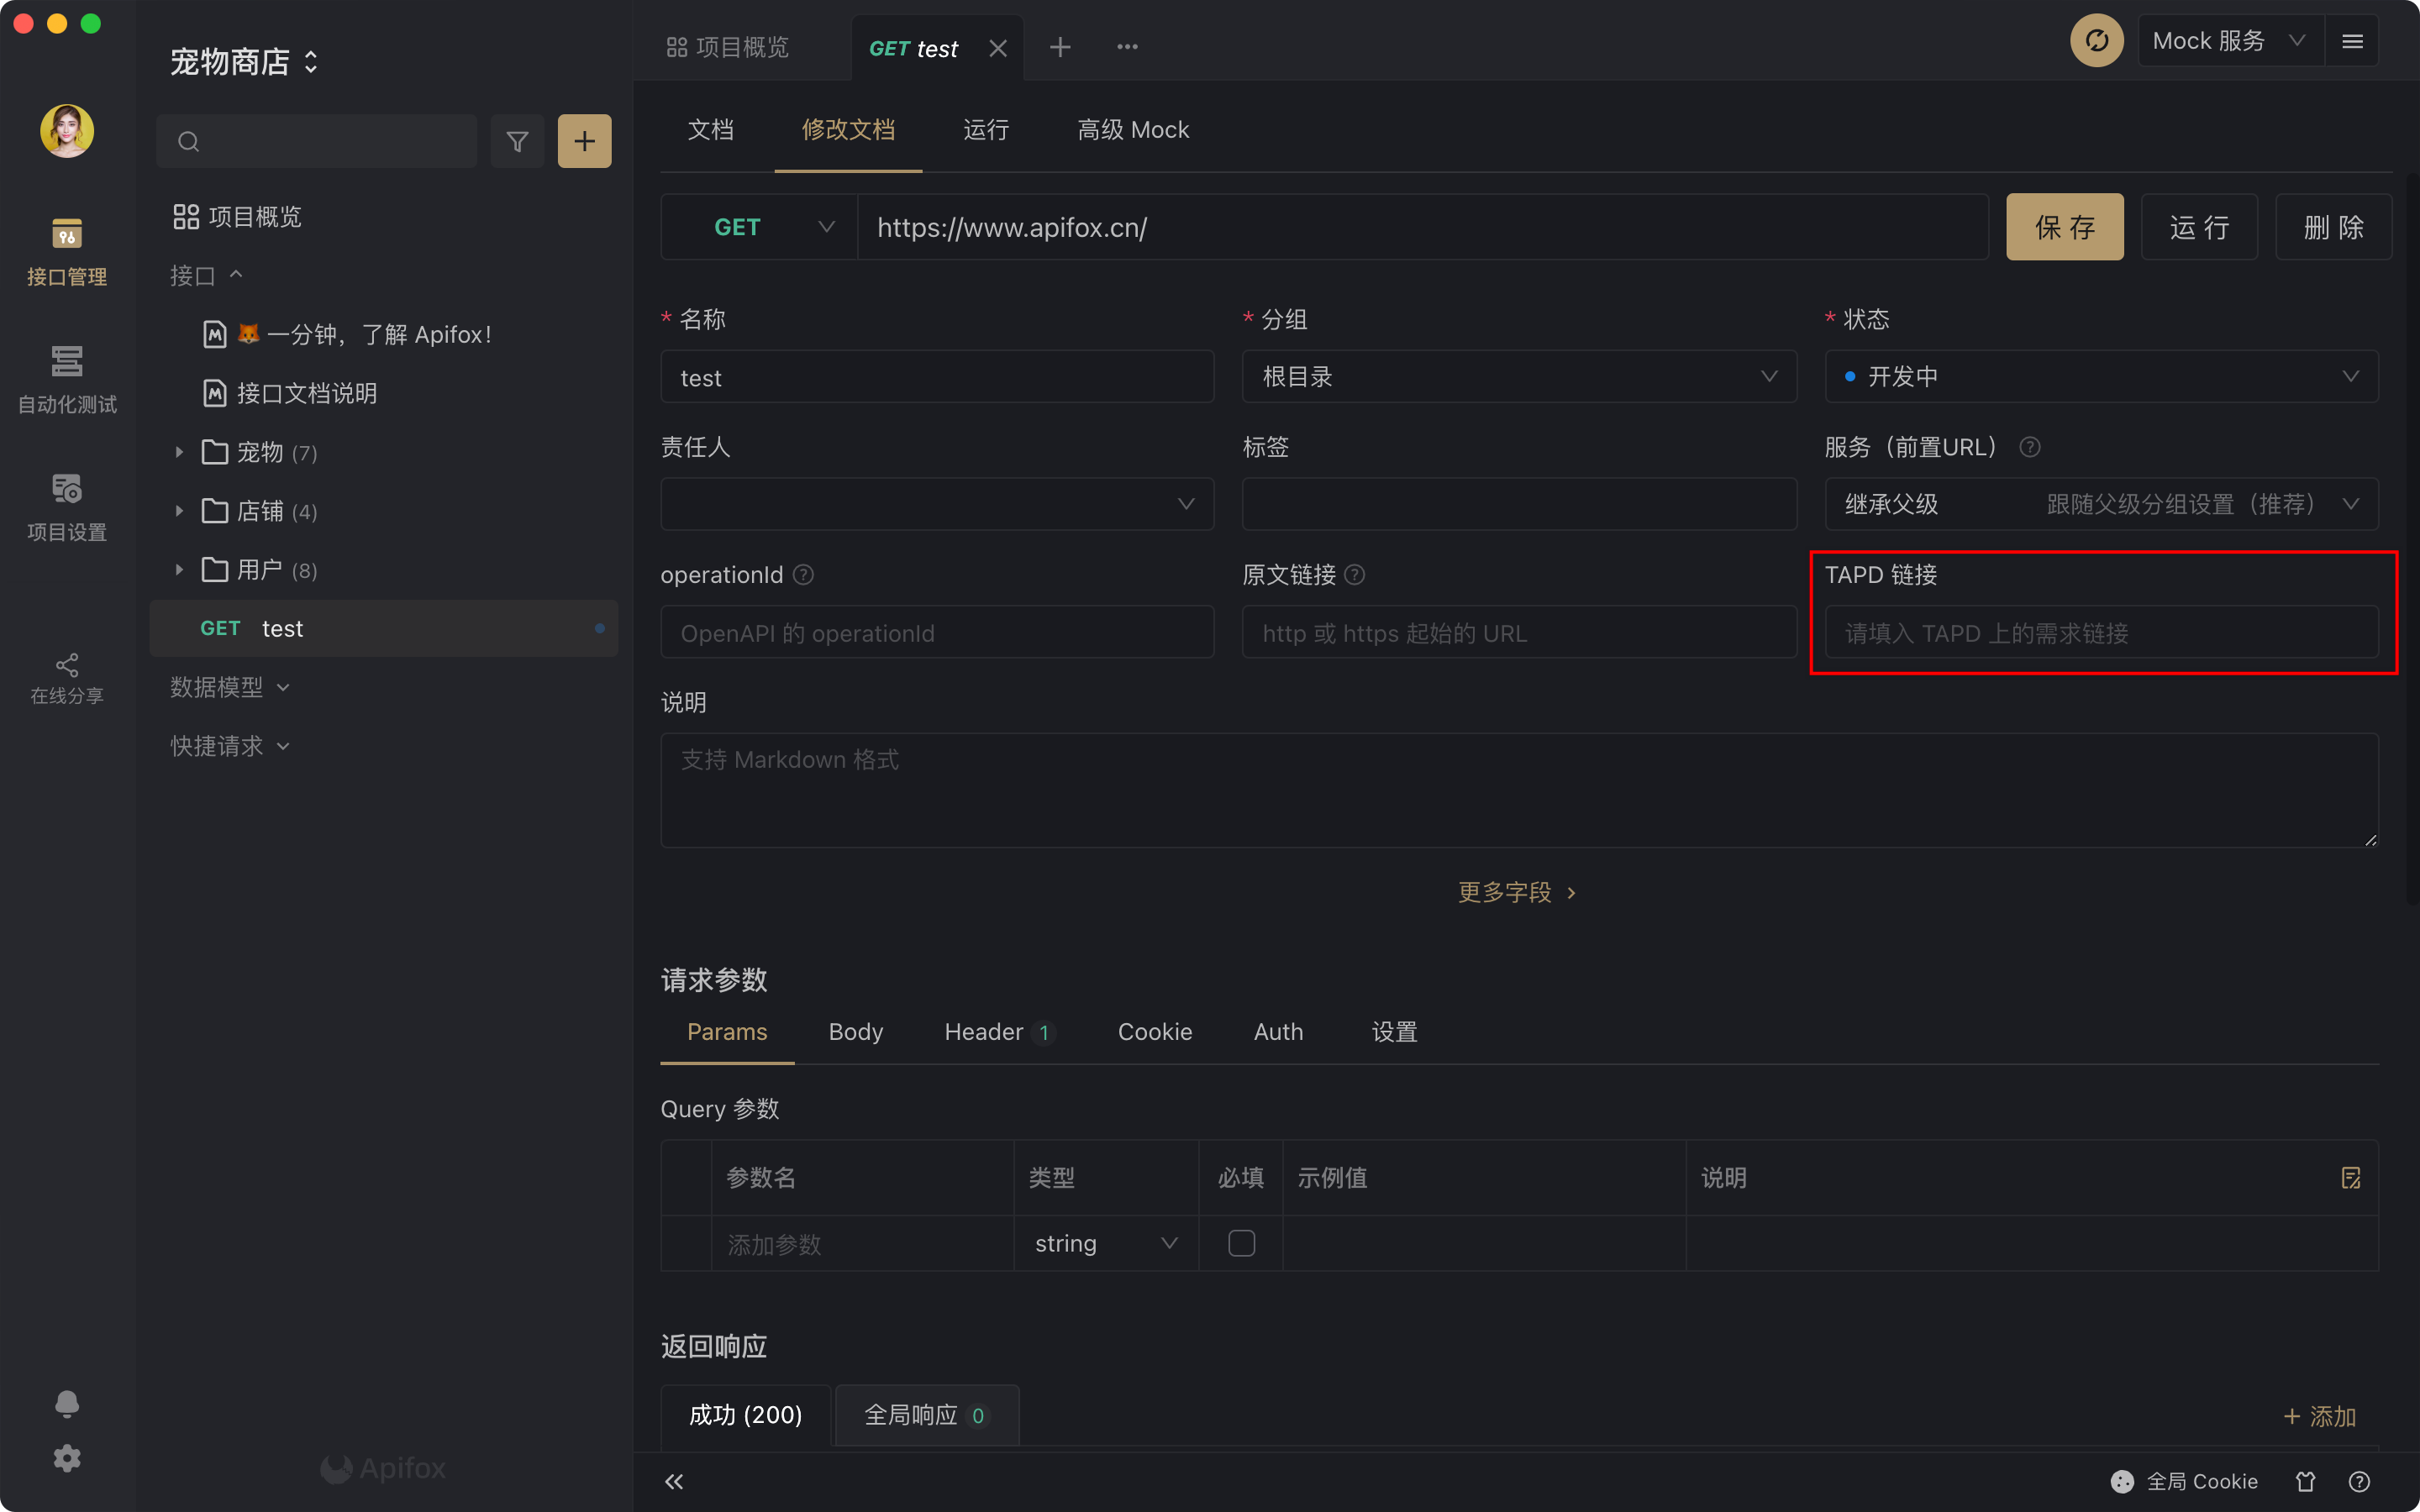Expand the 用户 folder
This screenshot has width=2420, height=1512.
[179, 570]
